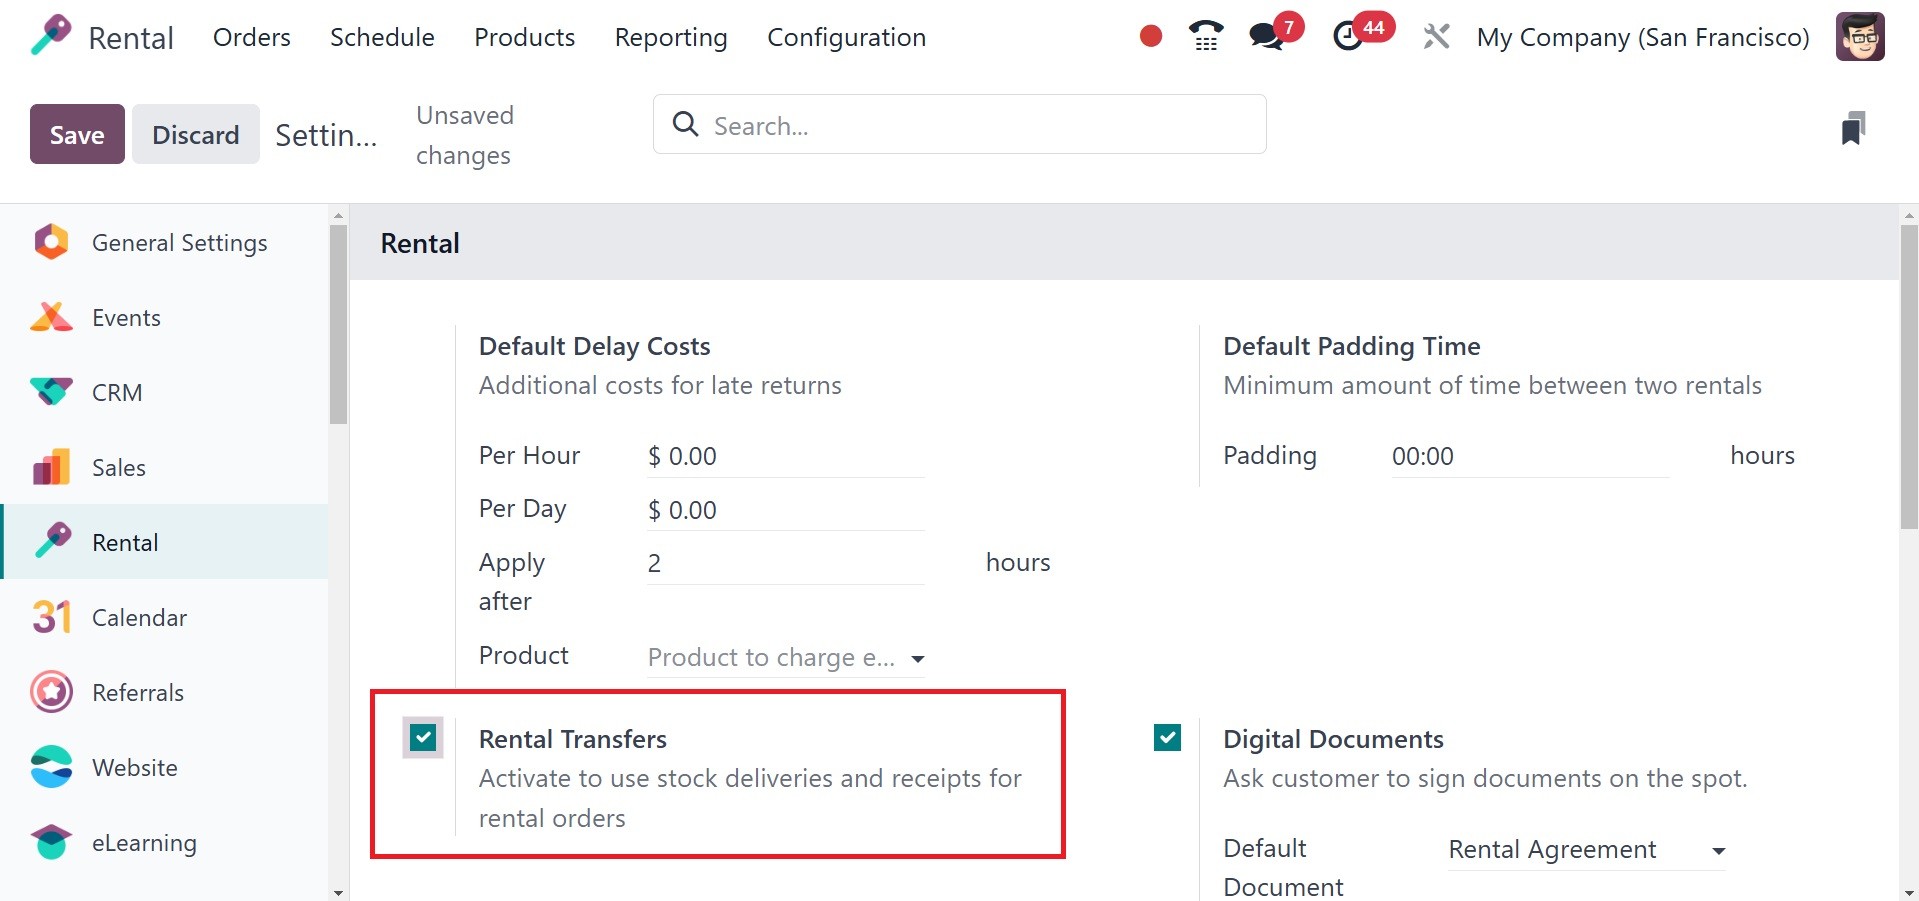Save the settings changes
The height and width of the screenshot is (901, 1919).
pyautogui.click(x=77, y=134)
